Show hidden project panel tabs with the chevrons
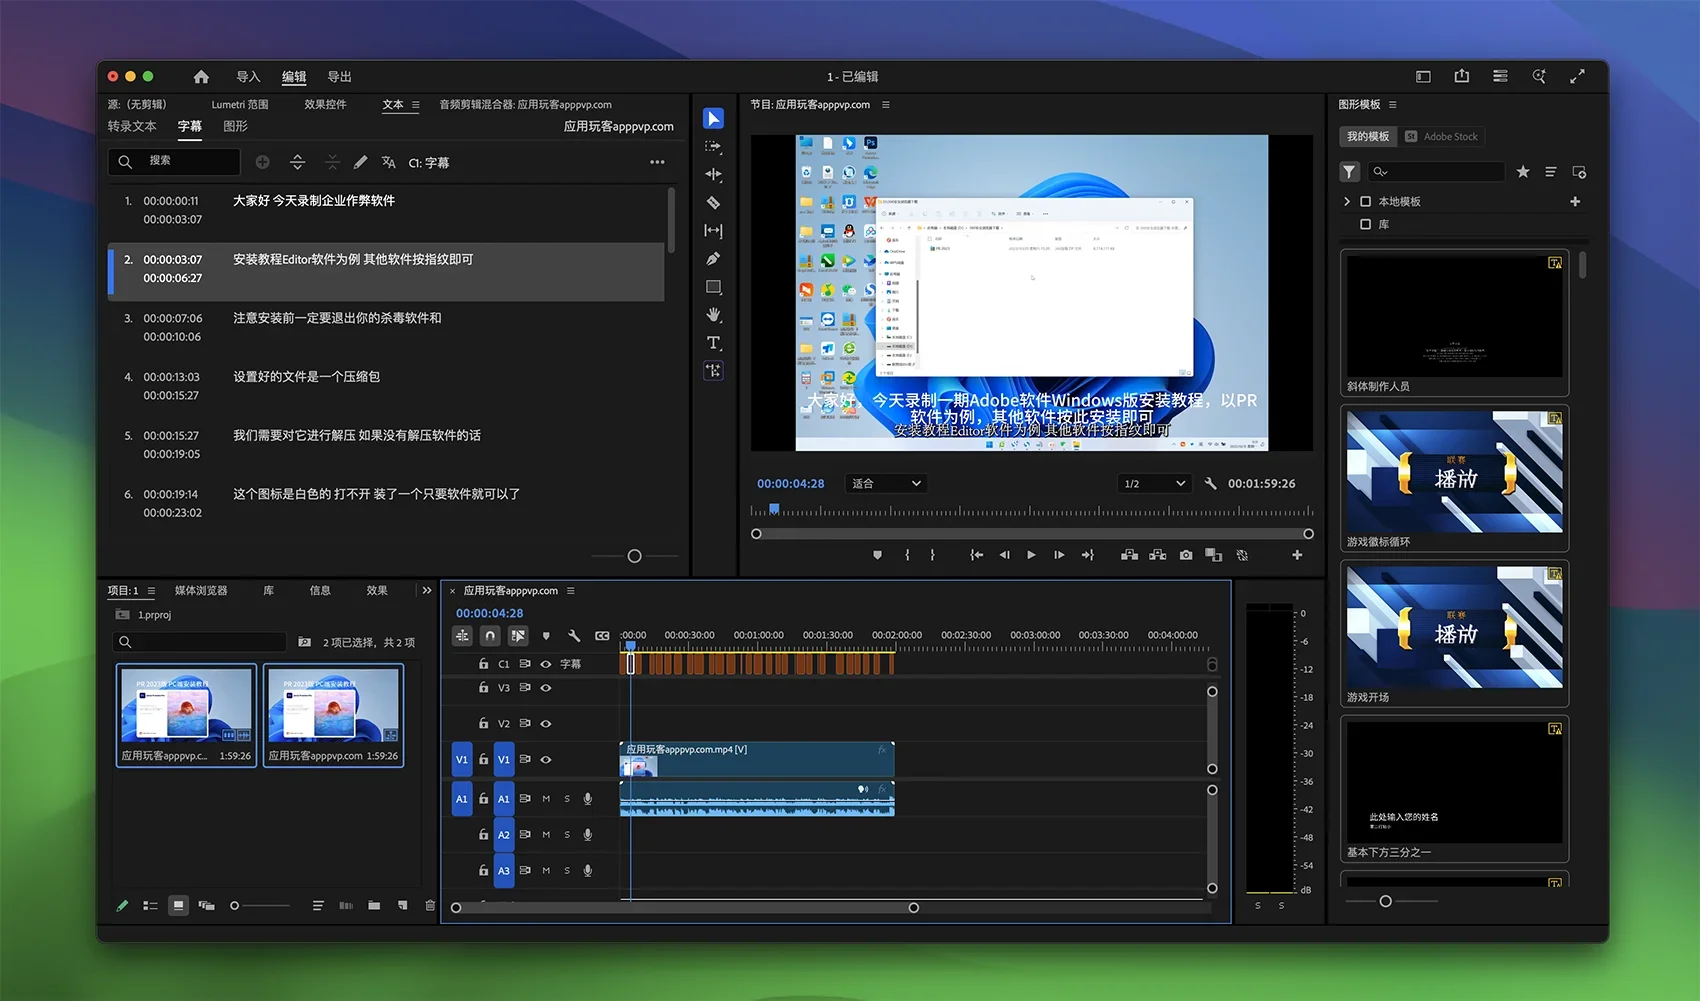Screen dimensions: 1700x1001 point(427,591)
